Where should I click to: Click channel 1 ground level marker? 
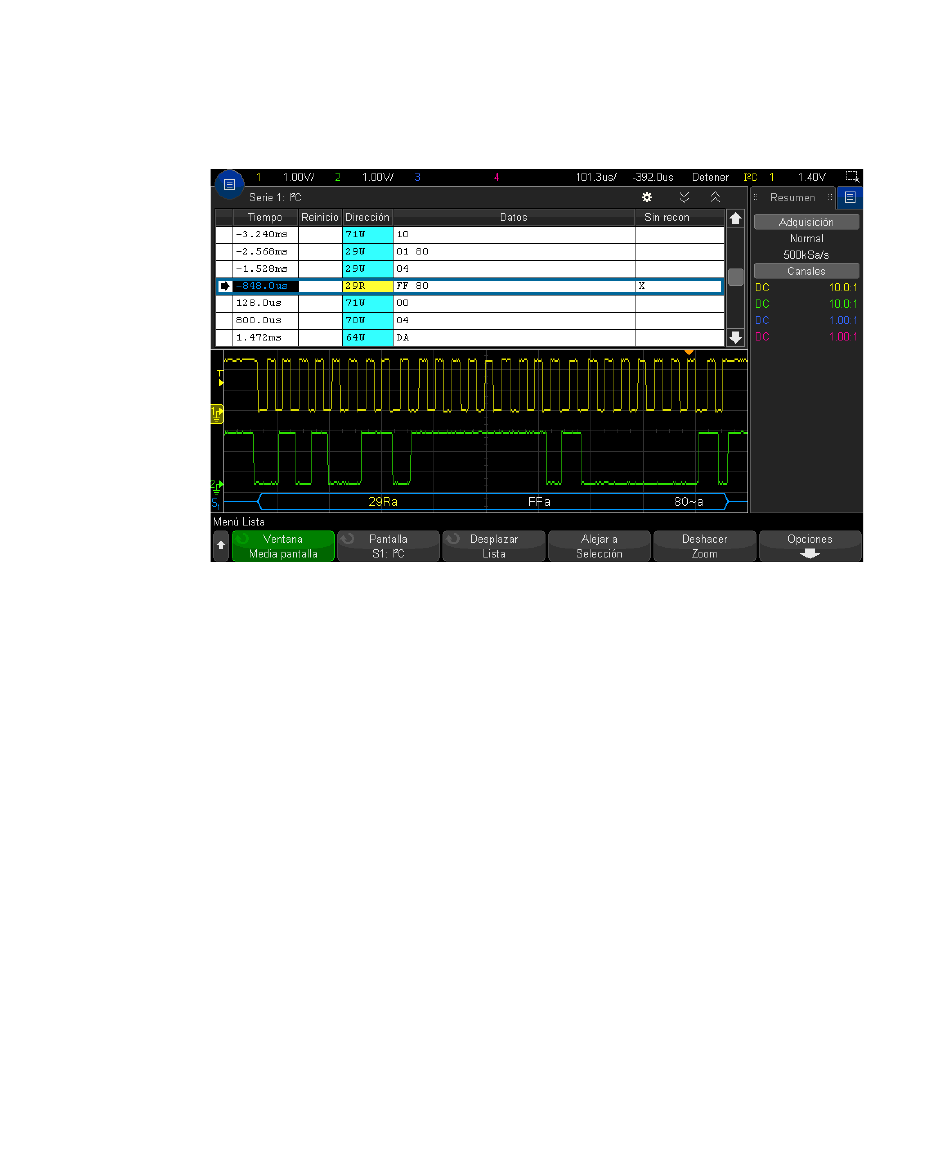216,415
